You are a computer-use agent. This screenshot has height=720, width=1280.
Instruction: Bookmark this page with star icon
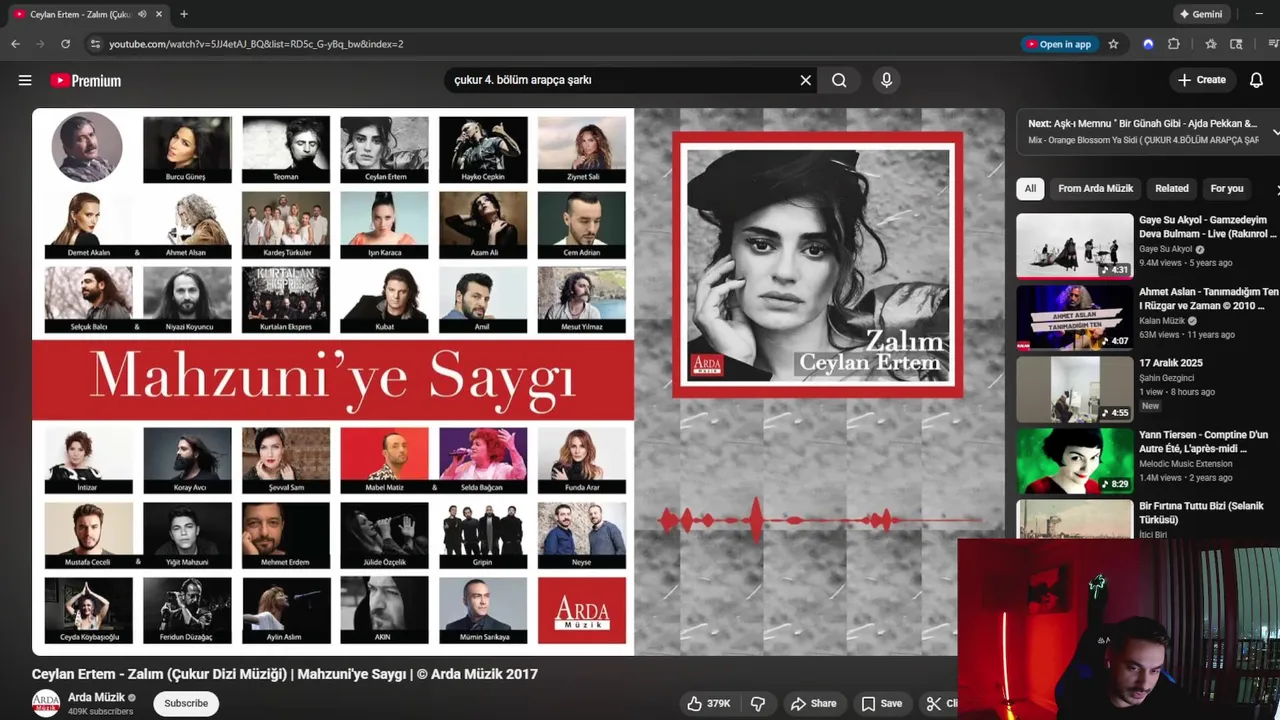pos(1113,44)
